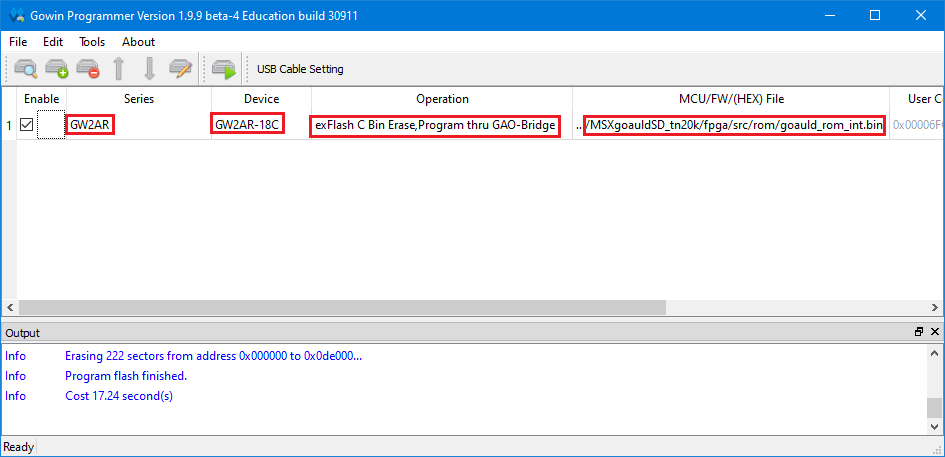Select the exFlash C Bin Erase operation cell
945x457 pixels.
[x=442, y=125]
